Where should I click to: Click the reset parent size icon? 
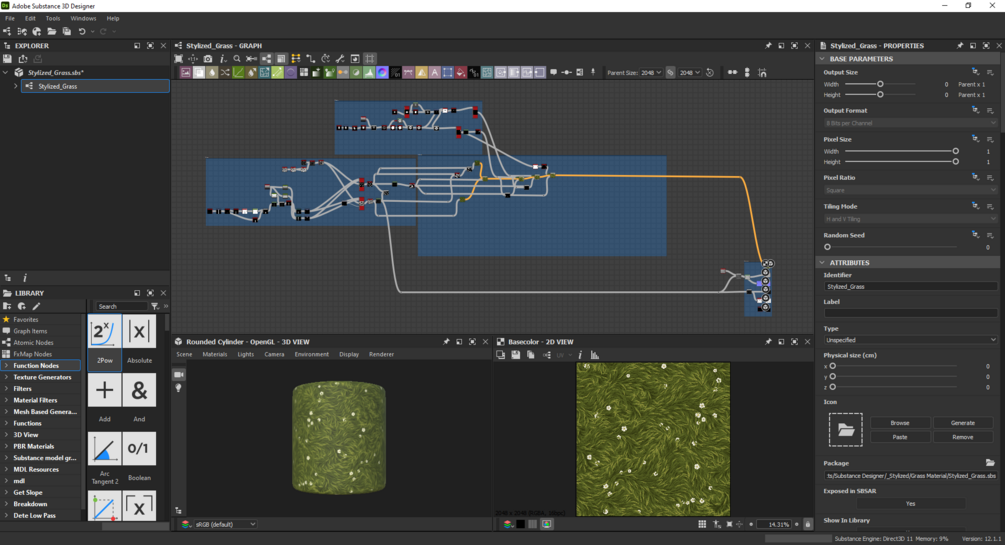pos(710,73)
